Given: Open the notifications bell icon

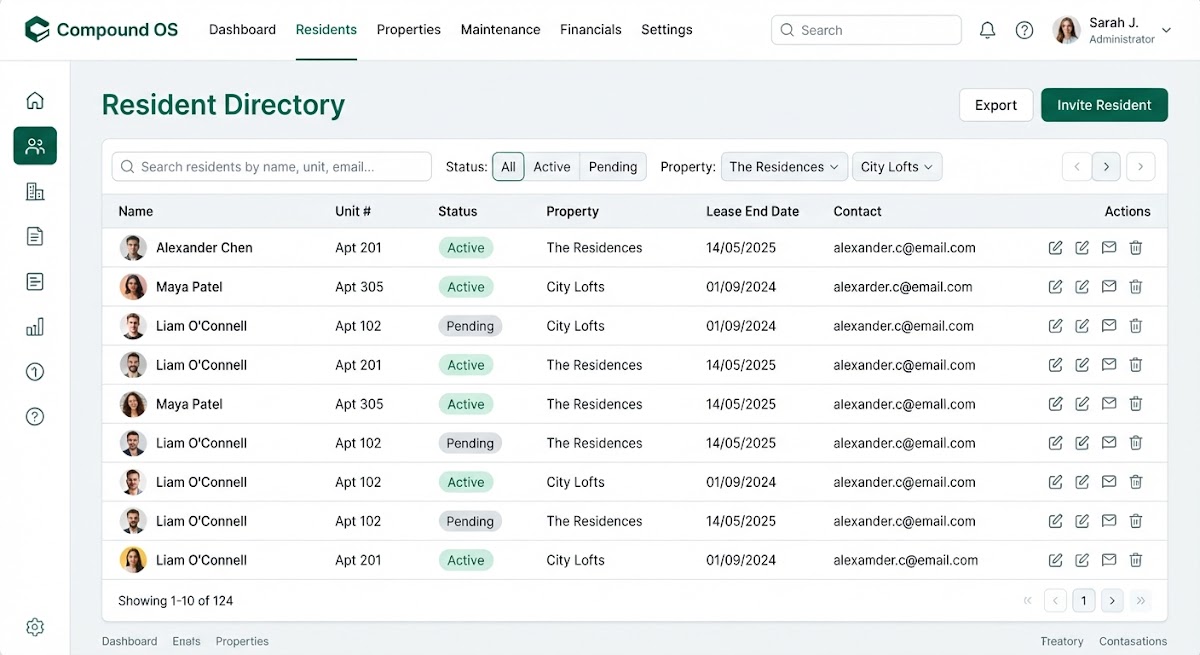Looking at the screenshot, I should coord(987,30).
